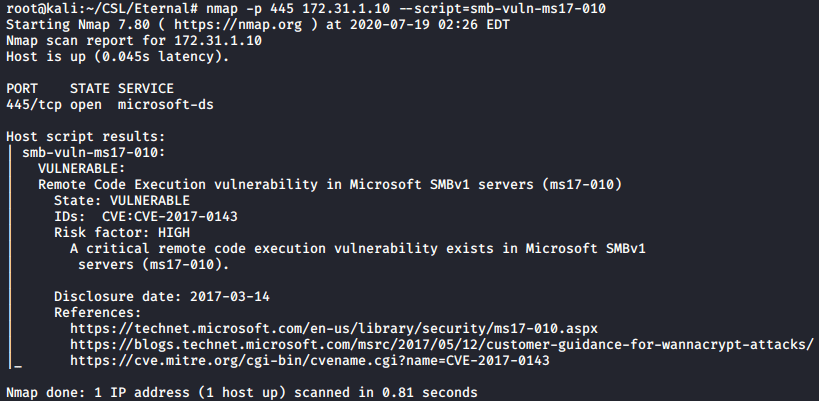Screen dimensions: 819x401
Task: Open the blogs.technet wannacrypt guidance link
Action: click(x=441, y=344)
